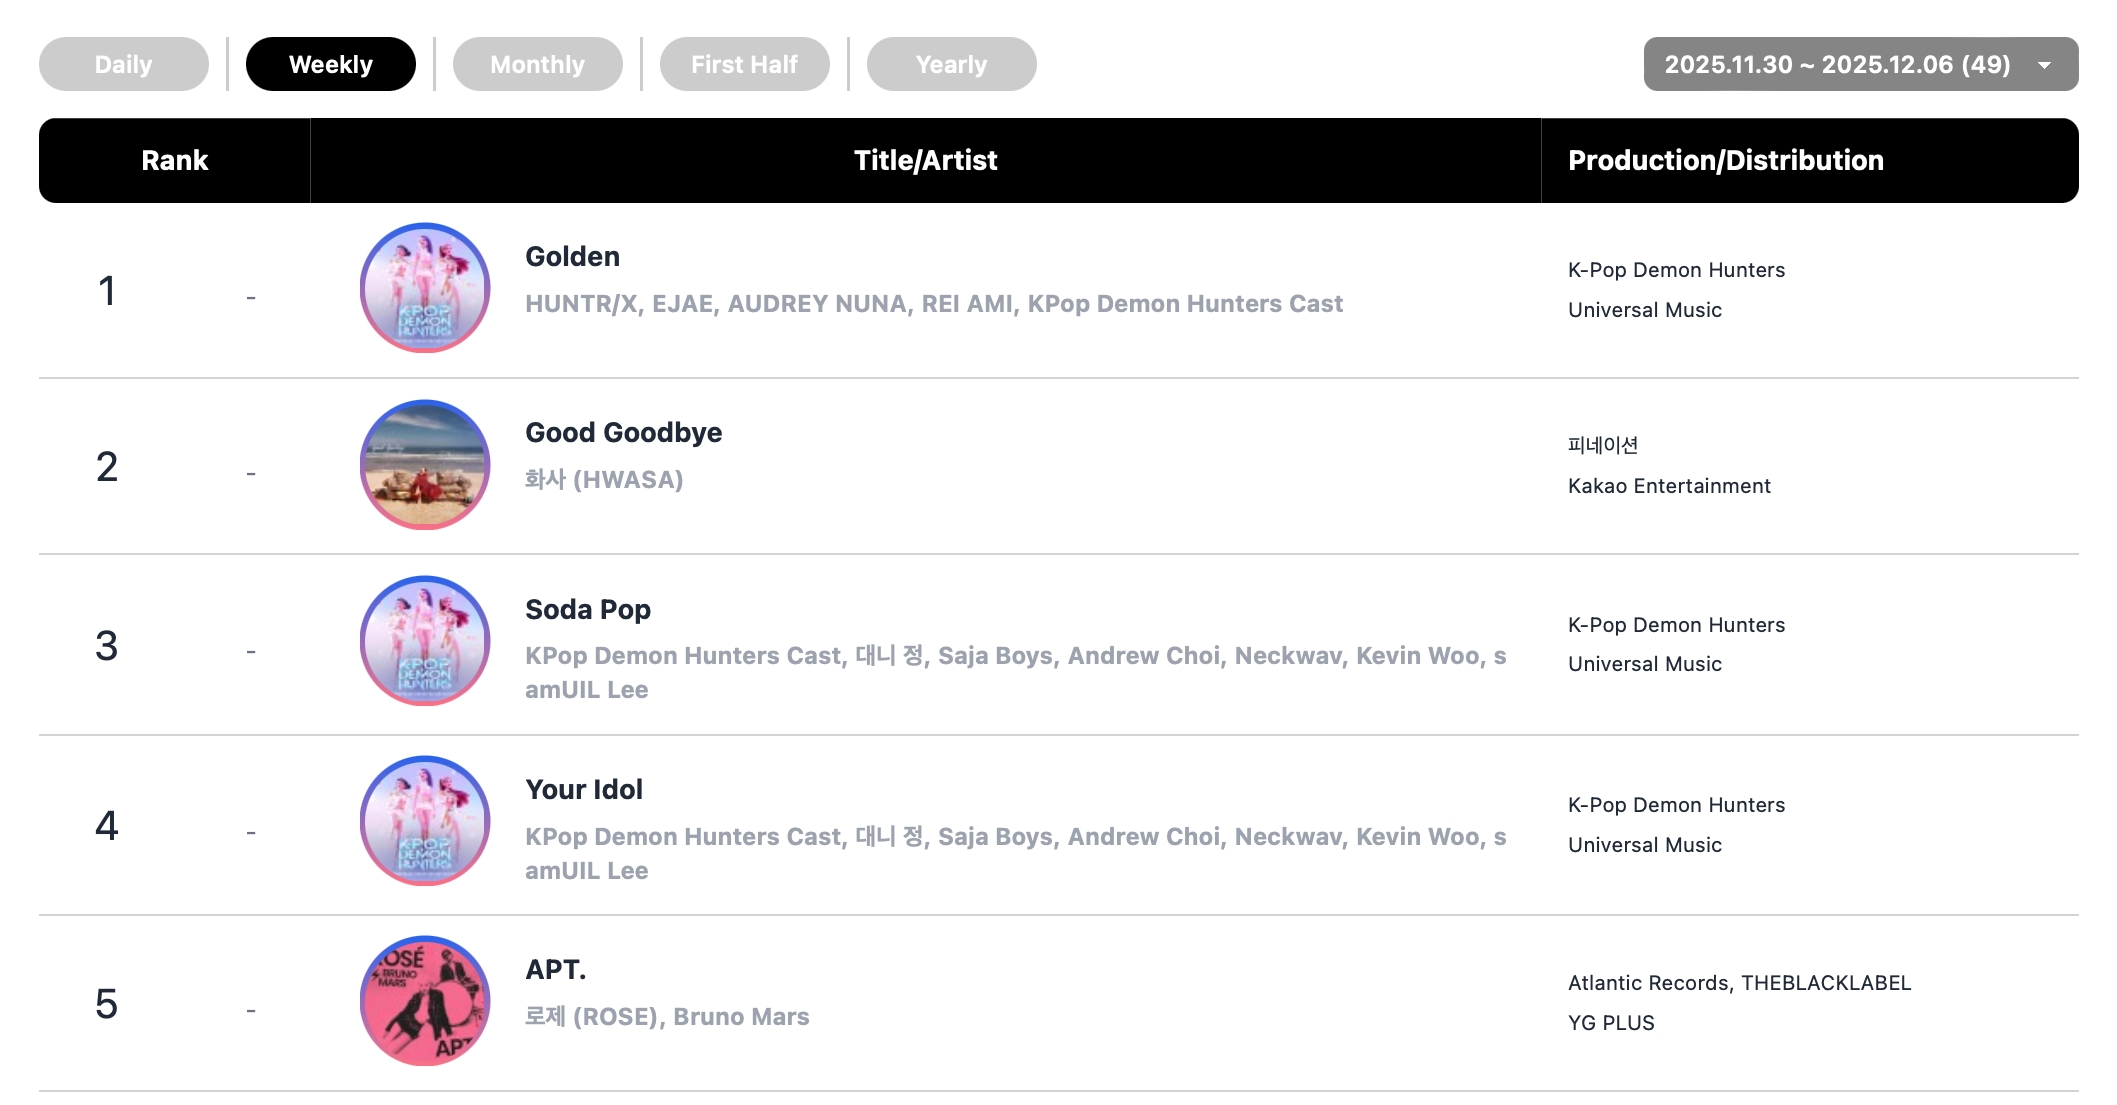
Task: Click the Good Goodbye song title
Action: coord(624,433)
